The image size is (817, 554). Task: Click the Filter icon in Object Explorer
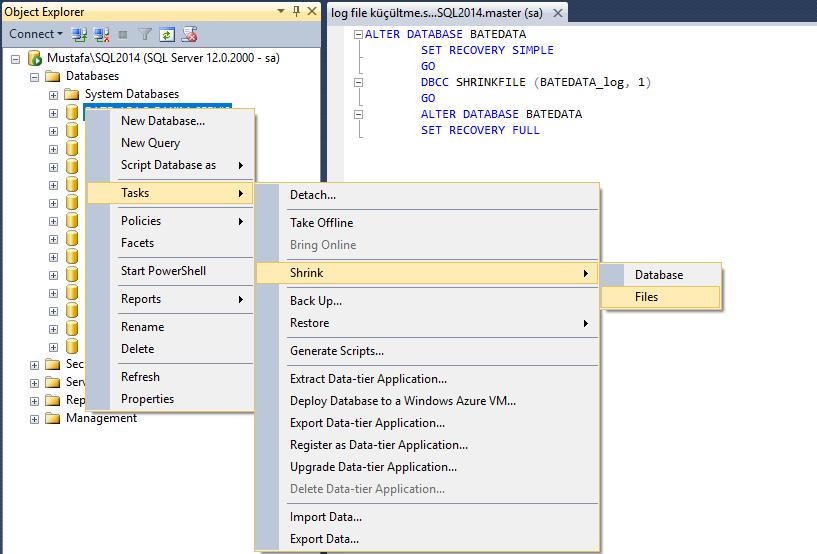pos(144,34)
